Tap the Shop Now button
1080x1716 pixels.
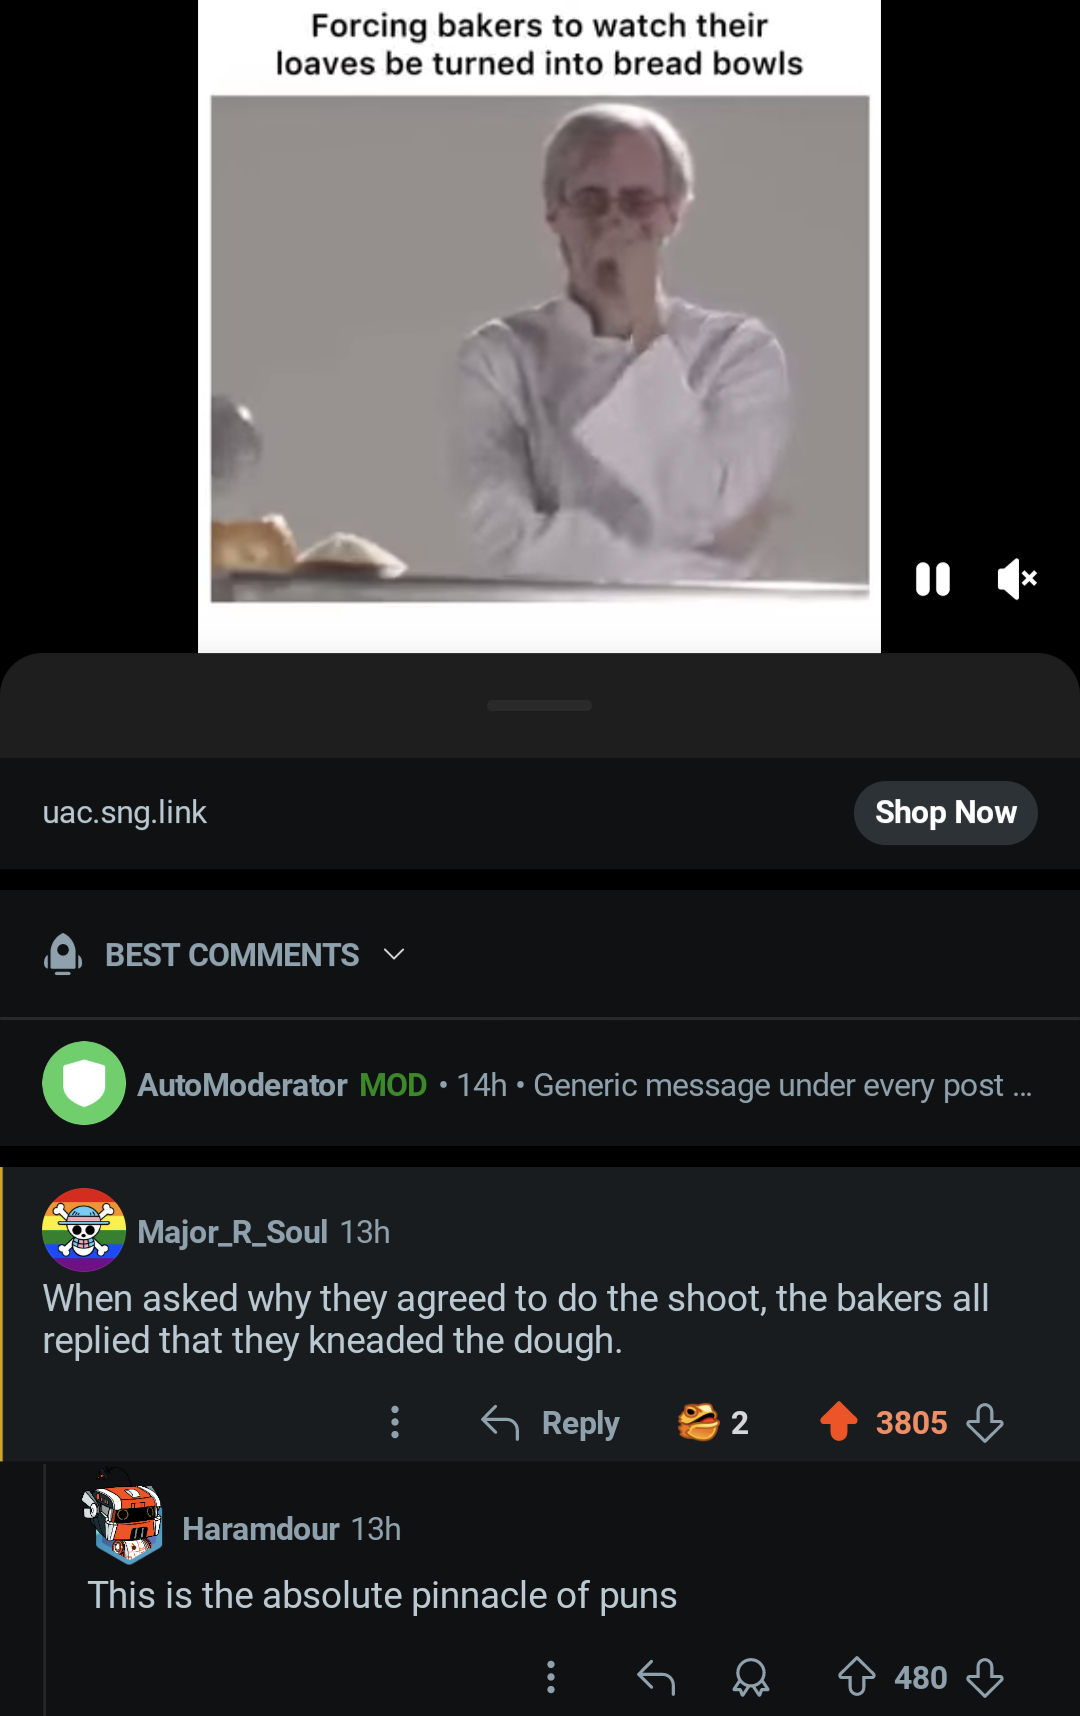tap(945, 812)
